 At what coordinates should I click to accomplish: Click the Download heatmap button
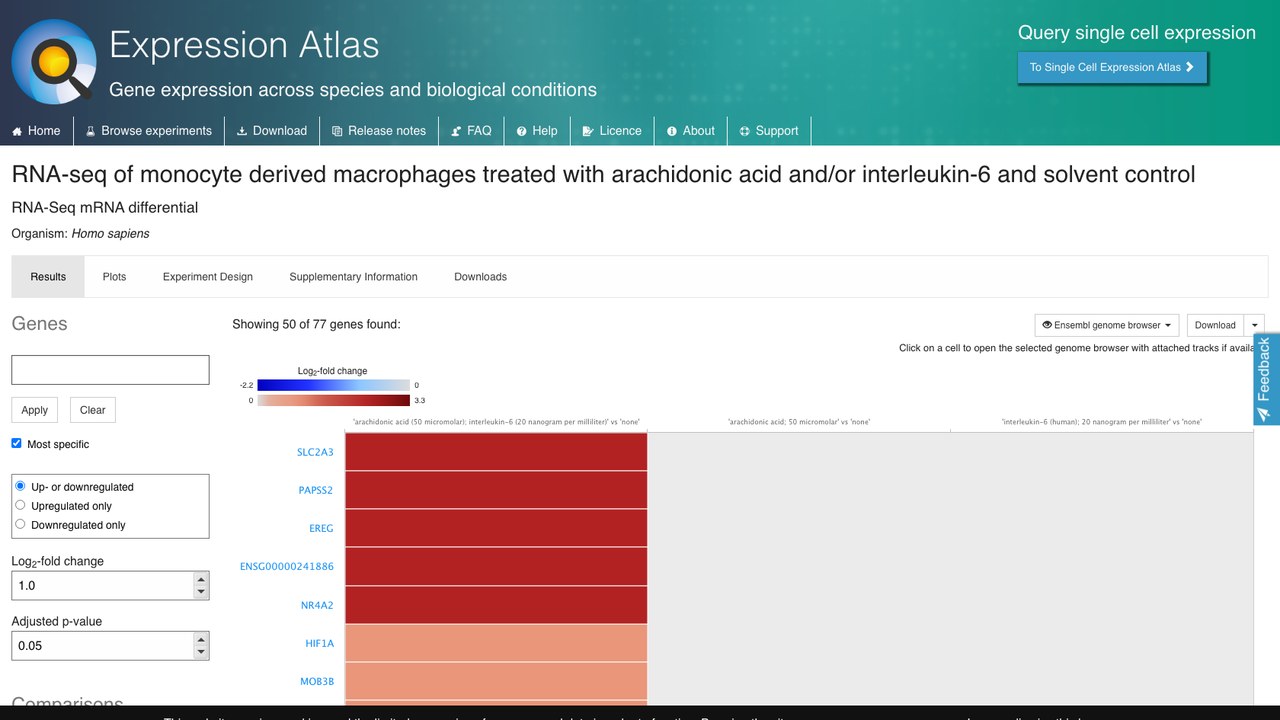coord(1215,325)
